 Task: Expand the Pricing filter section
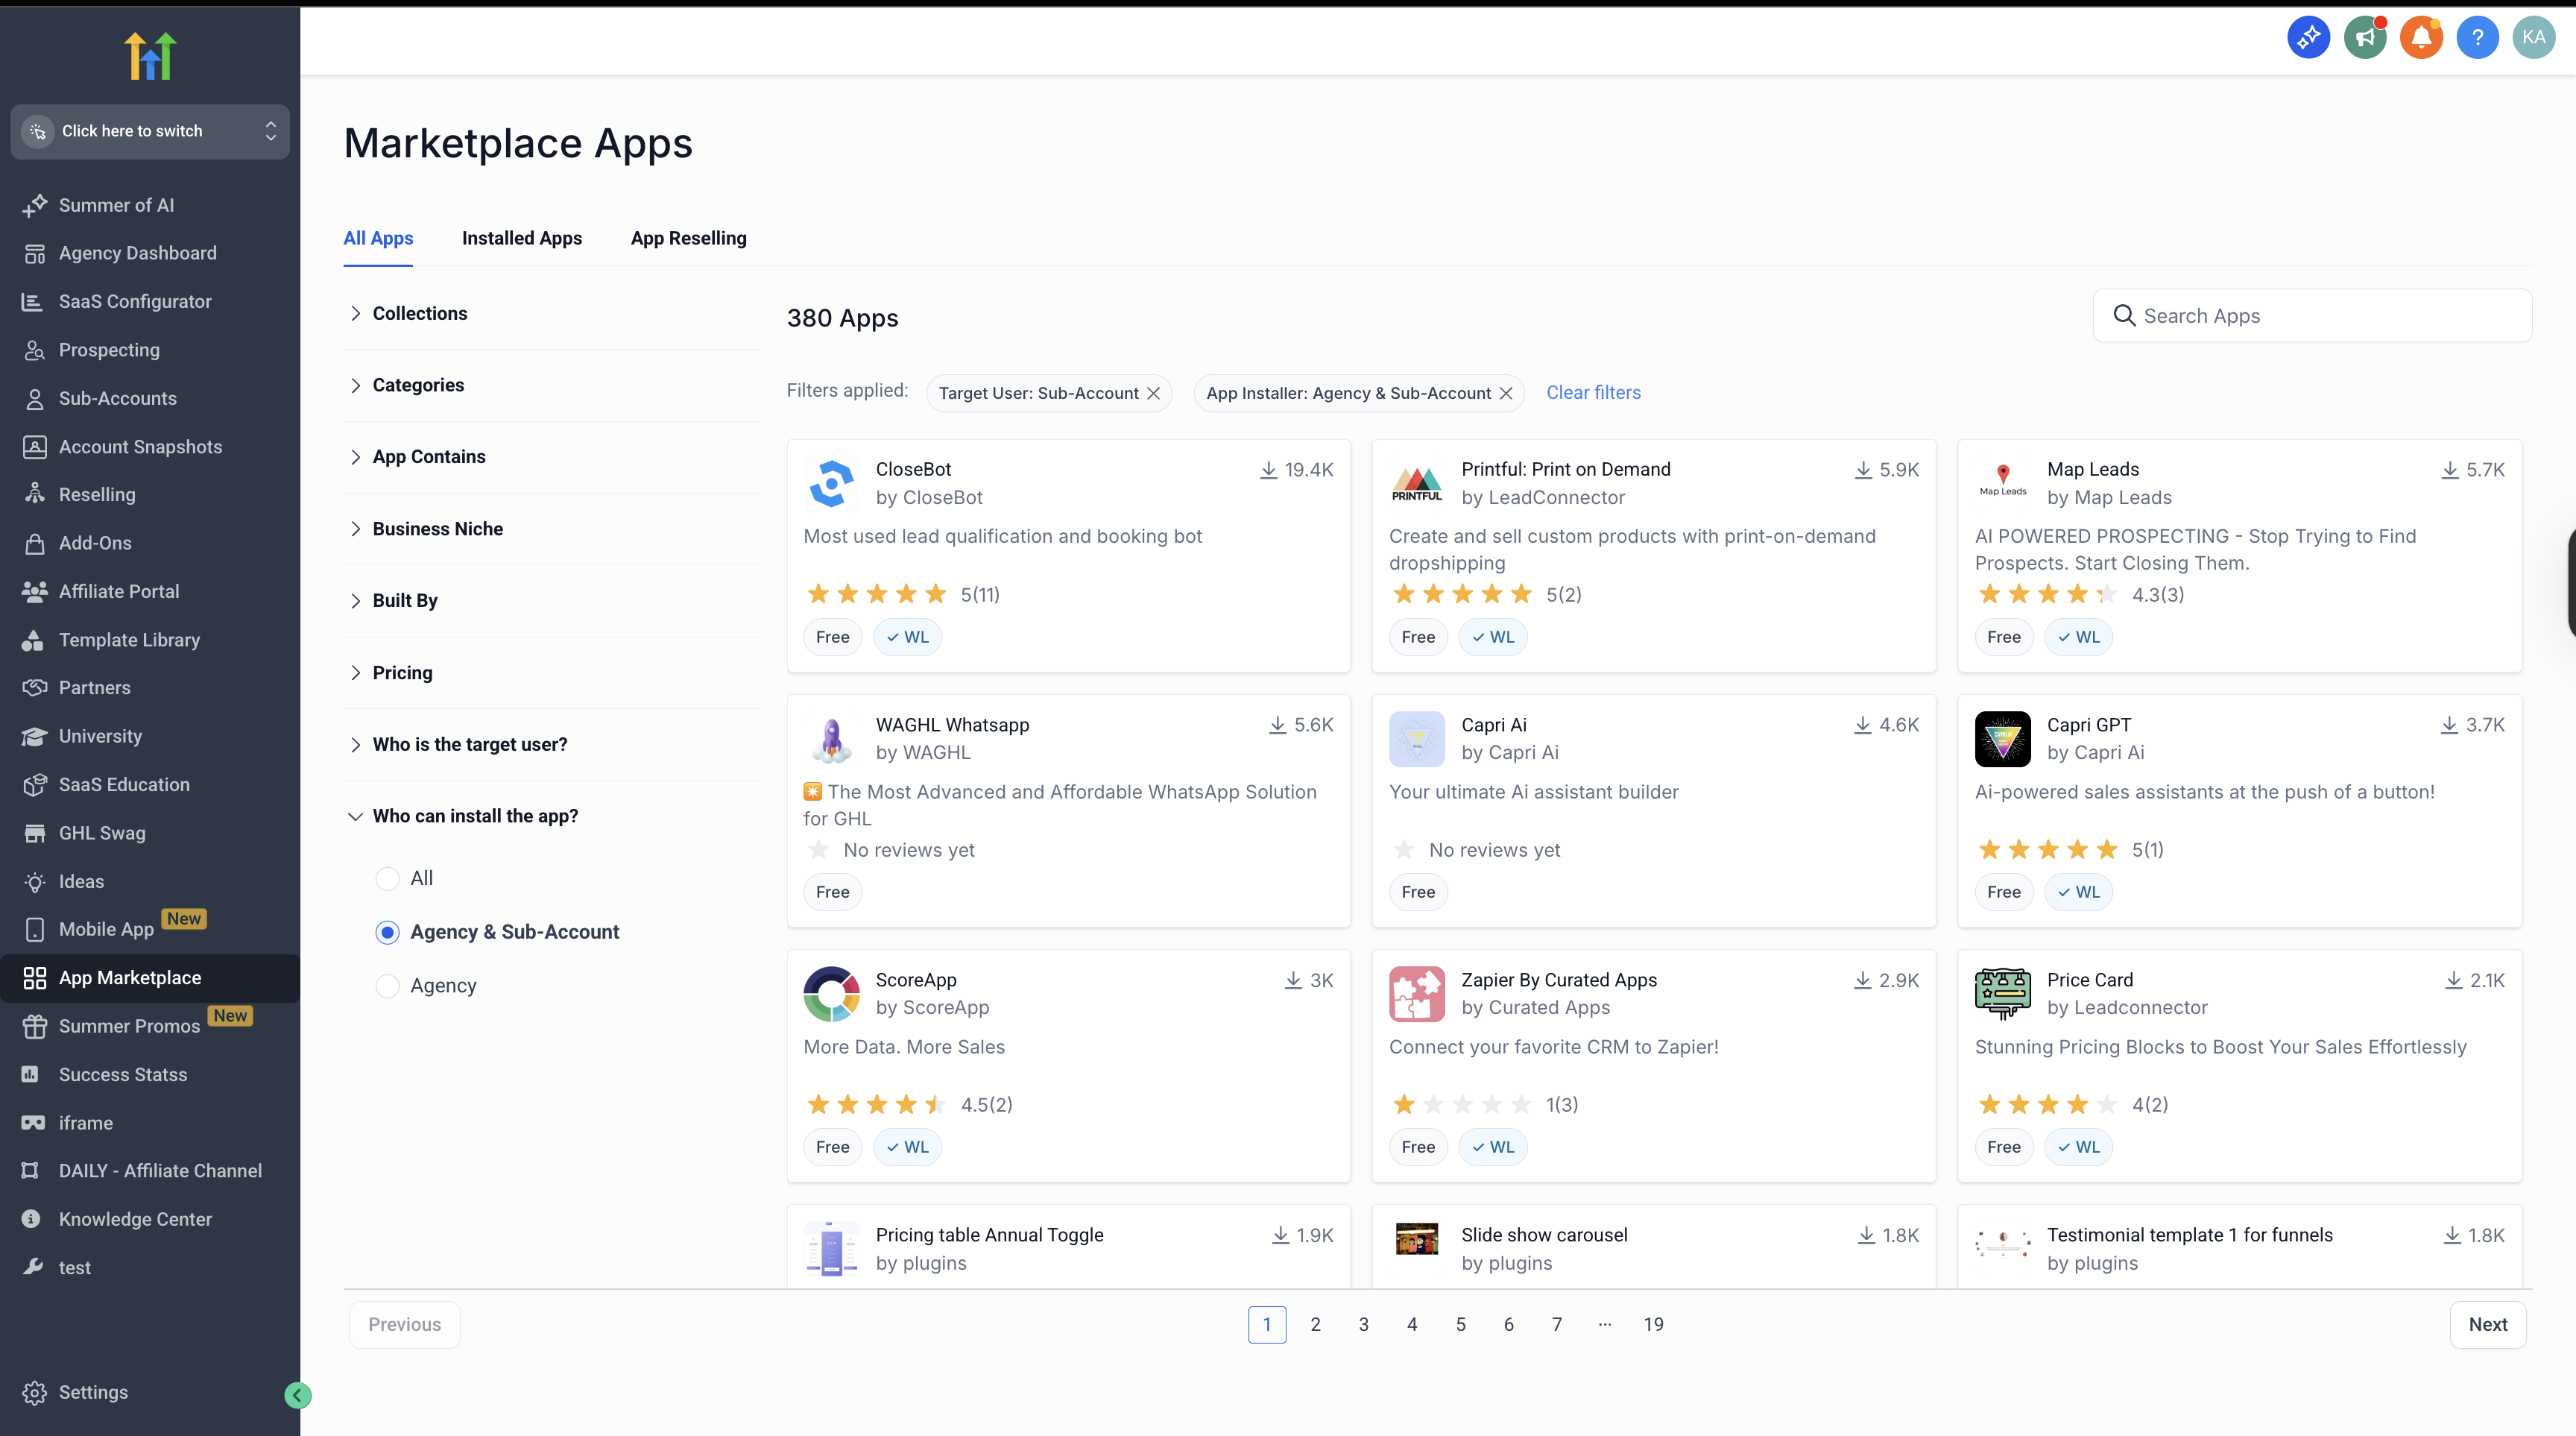coord(402,673)
